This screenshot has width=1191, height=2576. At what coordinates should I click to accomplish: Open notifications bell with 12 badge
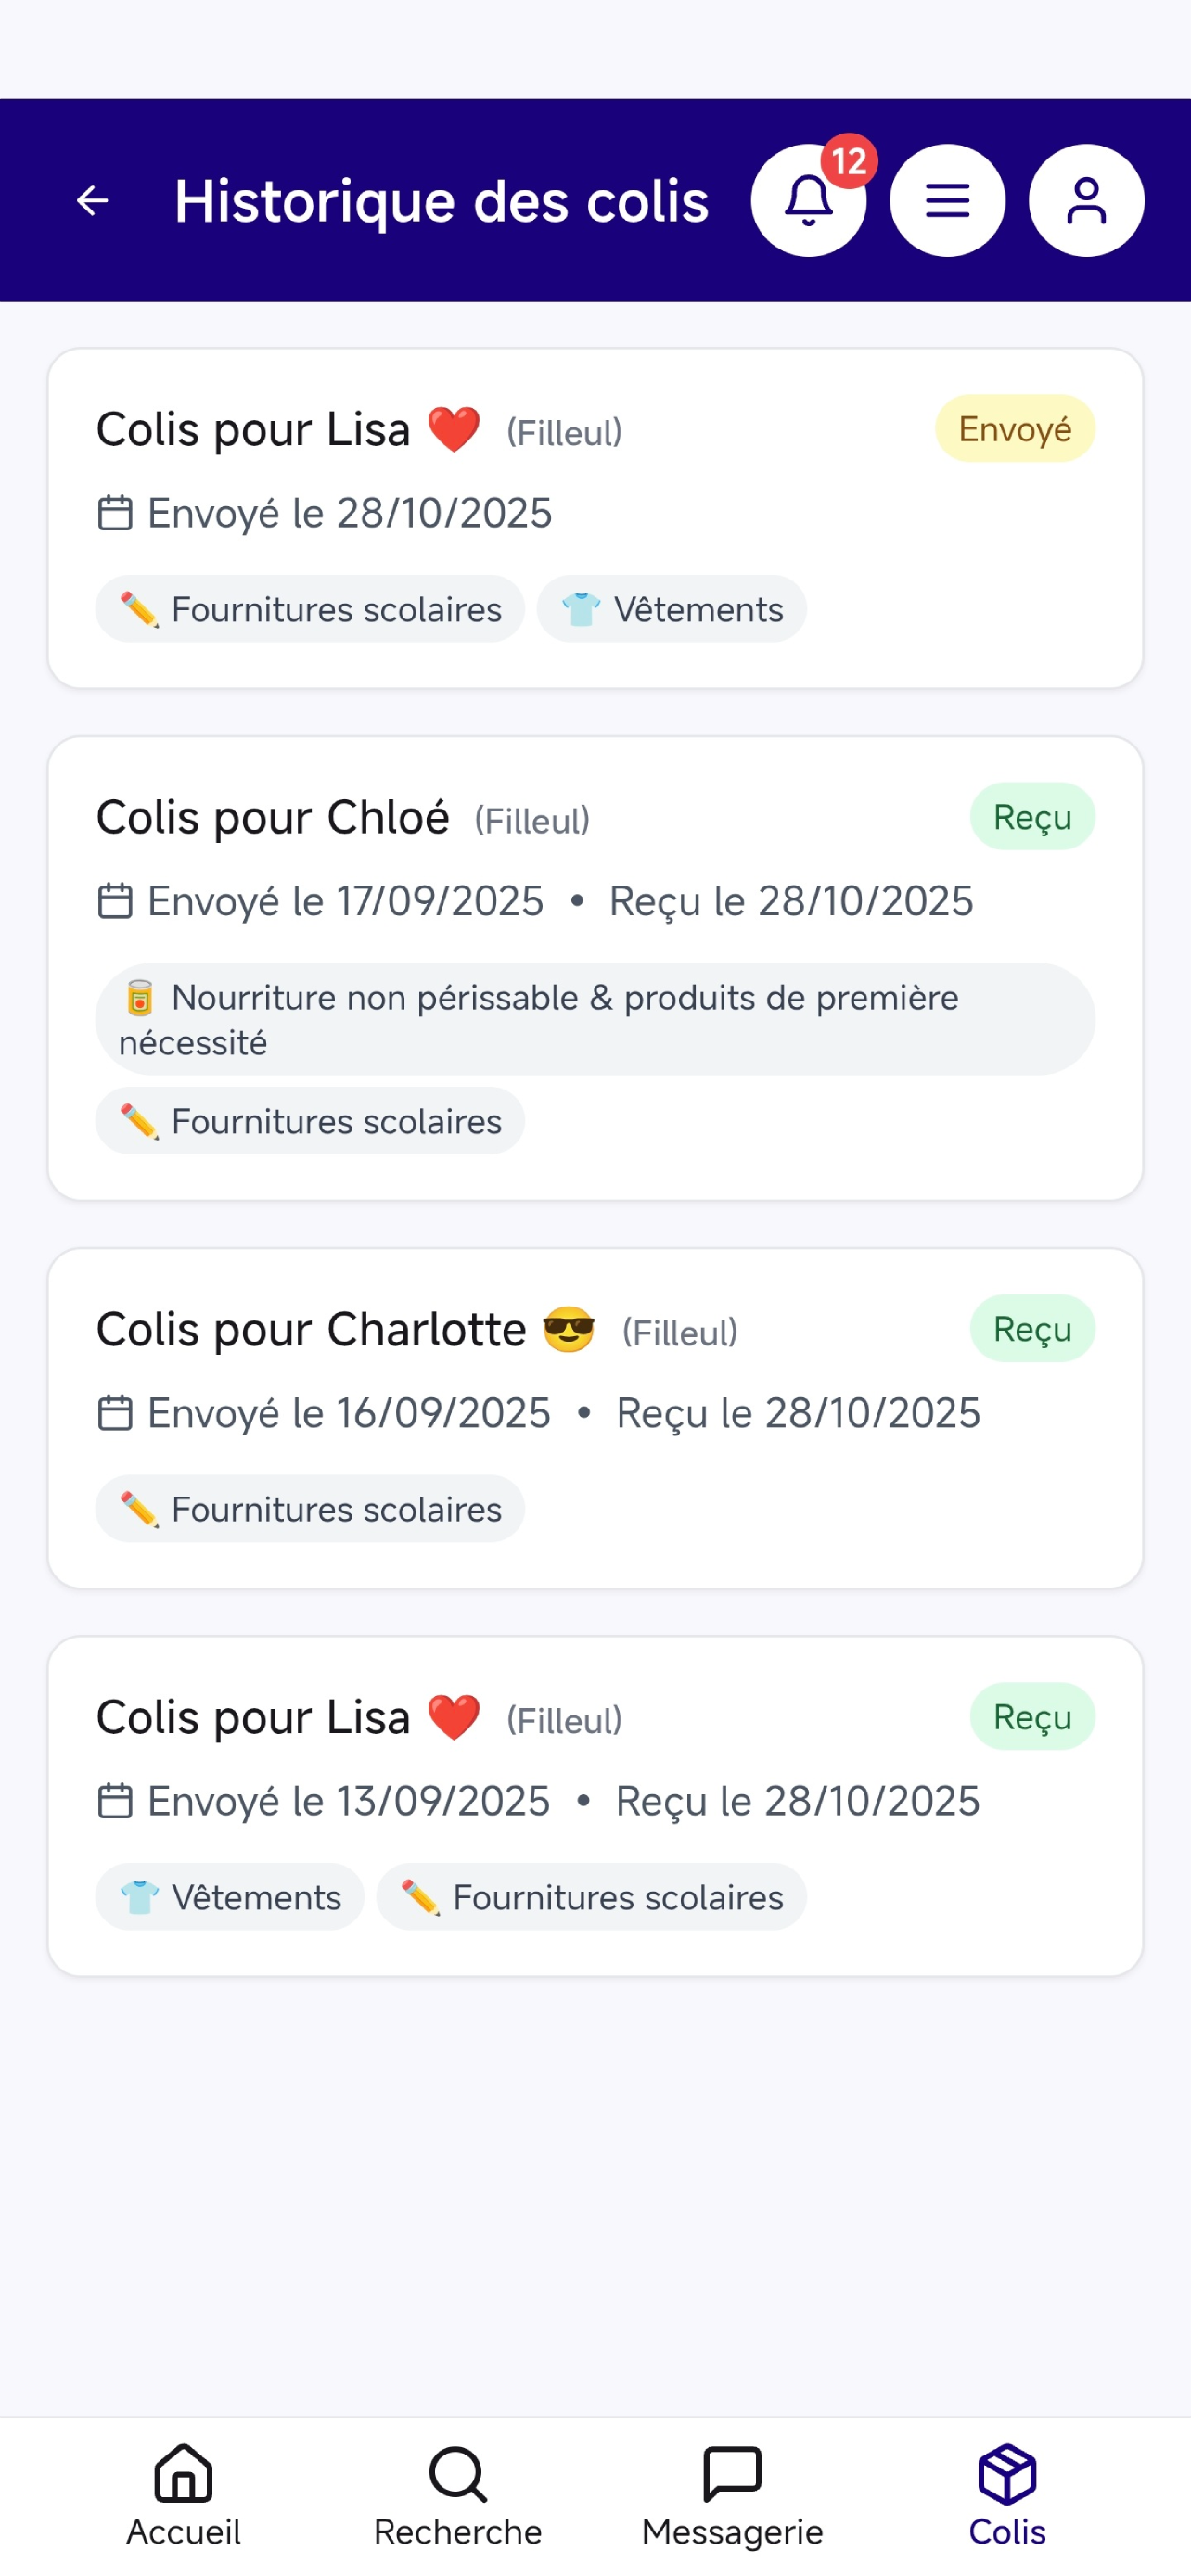pos(808,200)
